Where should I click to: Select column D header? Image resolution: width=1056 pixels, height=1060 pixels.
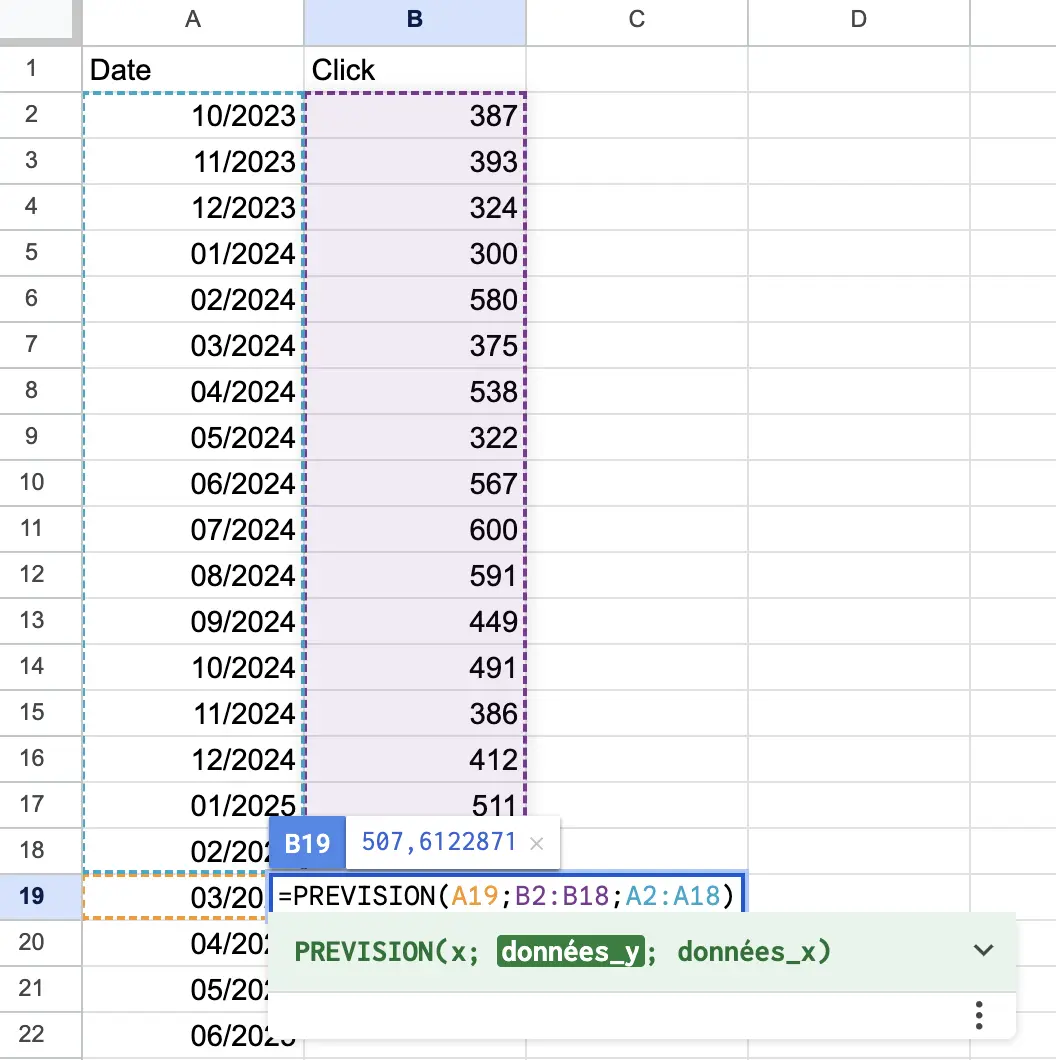click(858, 22)
